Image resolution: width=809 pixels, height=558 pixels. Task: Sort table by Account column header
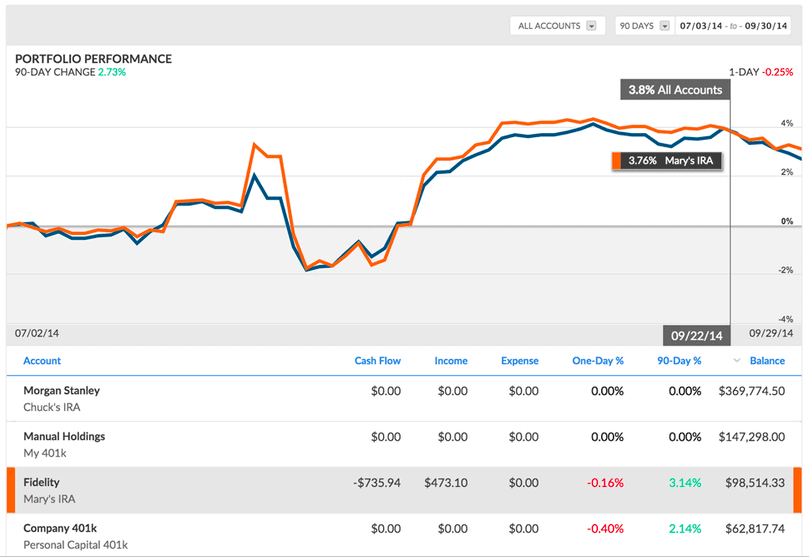point(42,361)
